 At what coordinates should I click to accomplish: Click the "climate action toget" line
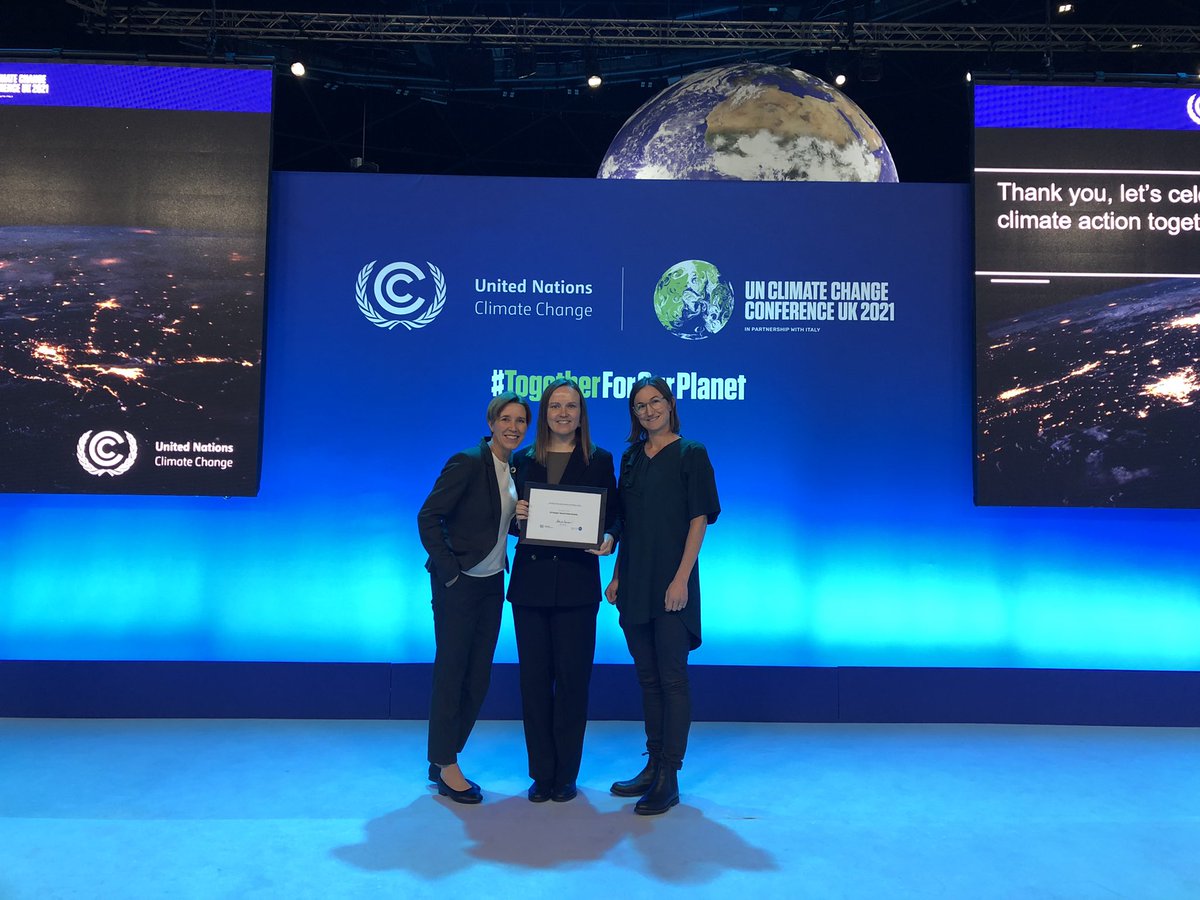click(x=1097, y=220)
